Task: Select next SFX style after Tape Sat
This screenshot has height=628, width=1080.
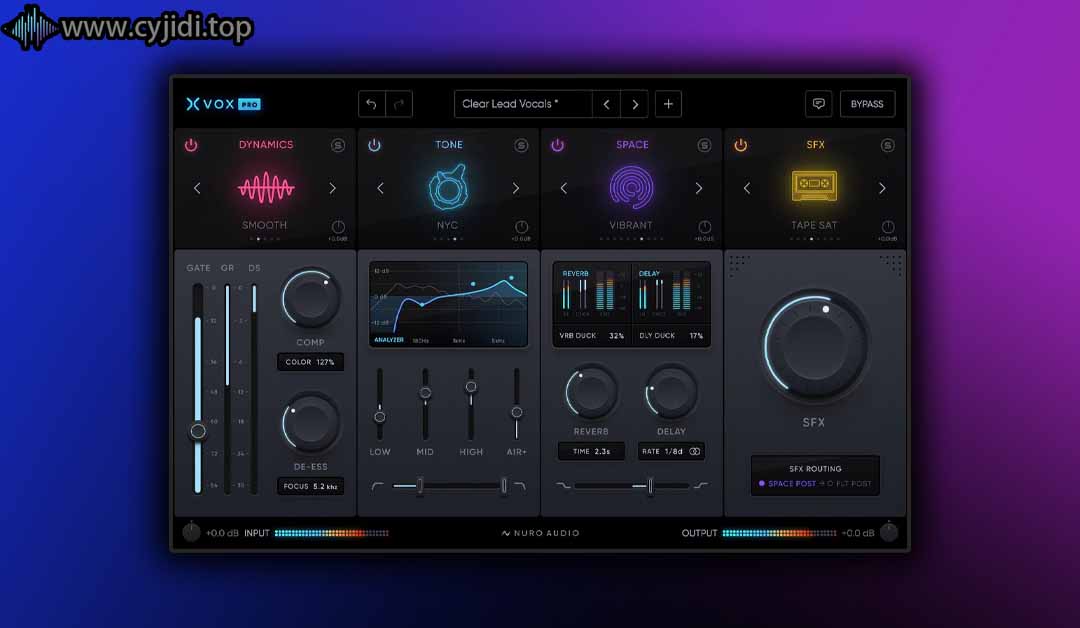Action: pyautogui.click(x=882, y=188)
